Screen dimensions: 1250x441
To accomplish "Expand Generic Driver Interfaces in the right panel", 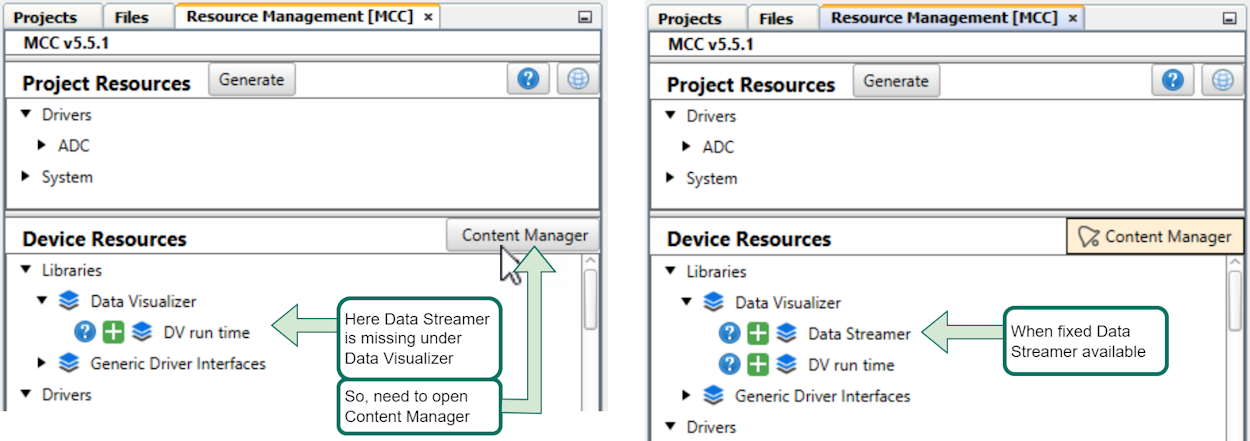I will (687, 396).
